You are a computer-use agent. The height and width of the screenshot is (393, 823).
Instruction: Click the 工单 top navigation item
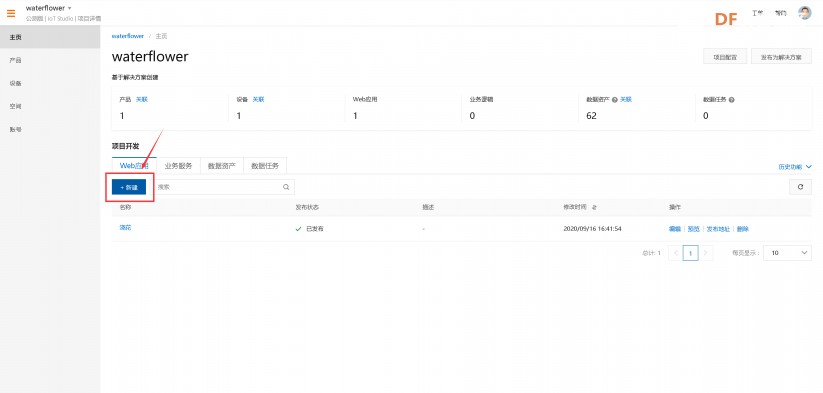point(757,13)
